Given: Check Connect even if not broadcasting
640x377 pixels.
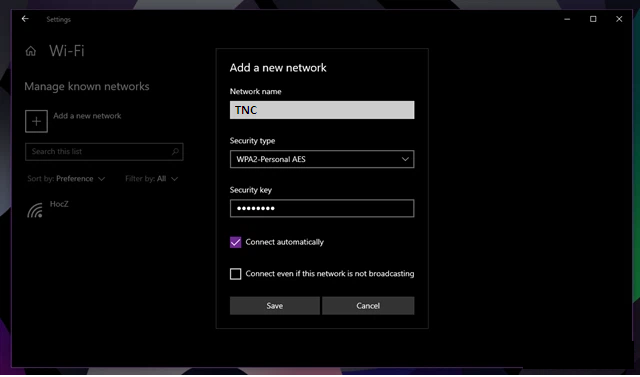Looking at the screenshot, I should click(236, 274).
